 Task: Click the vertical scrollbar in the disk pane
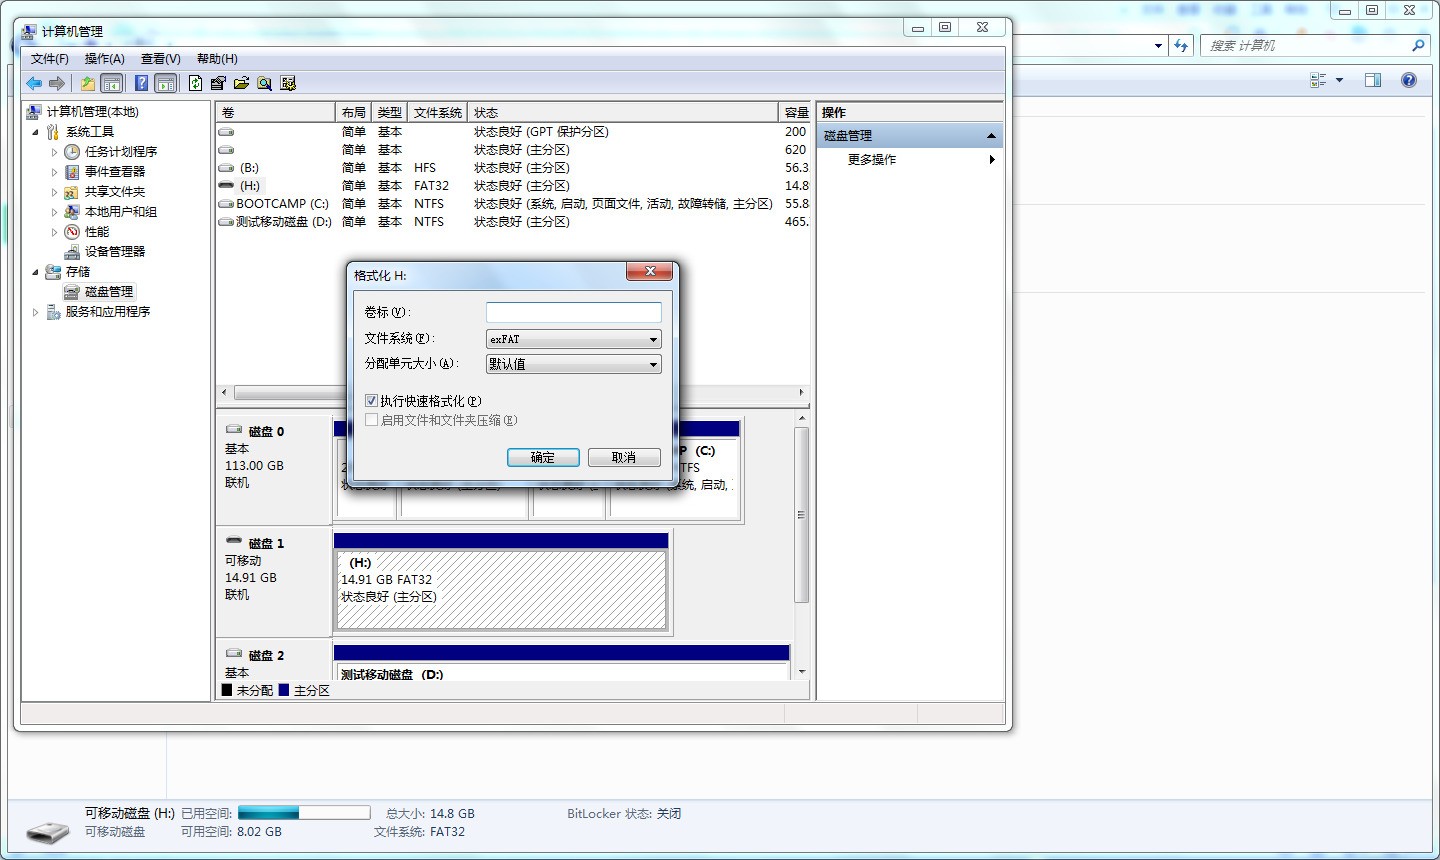point(801,515)
